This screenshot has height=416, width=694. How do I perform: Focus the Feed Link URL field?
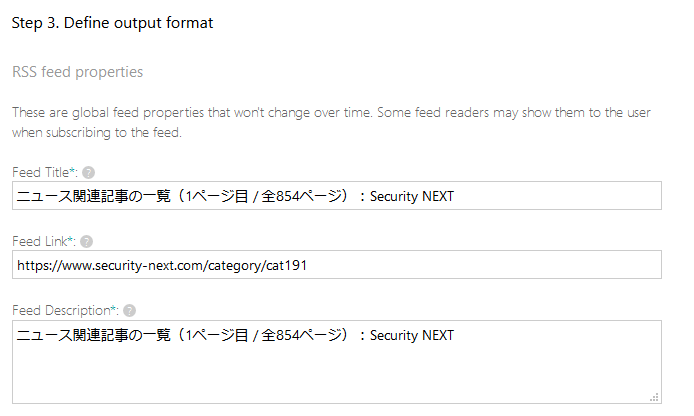[337, 265]
